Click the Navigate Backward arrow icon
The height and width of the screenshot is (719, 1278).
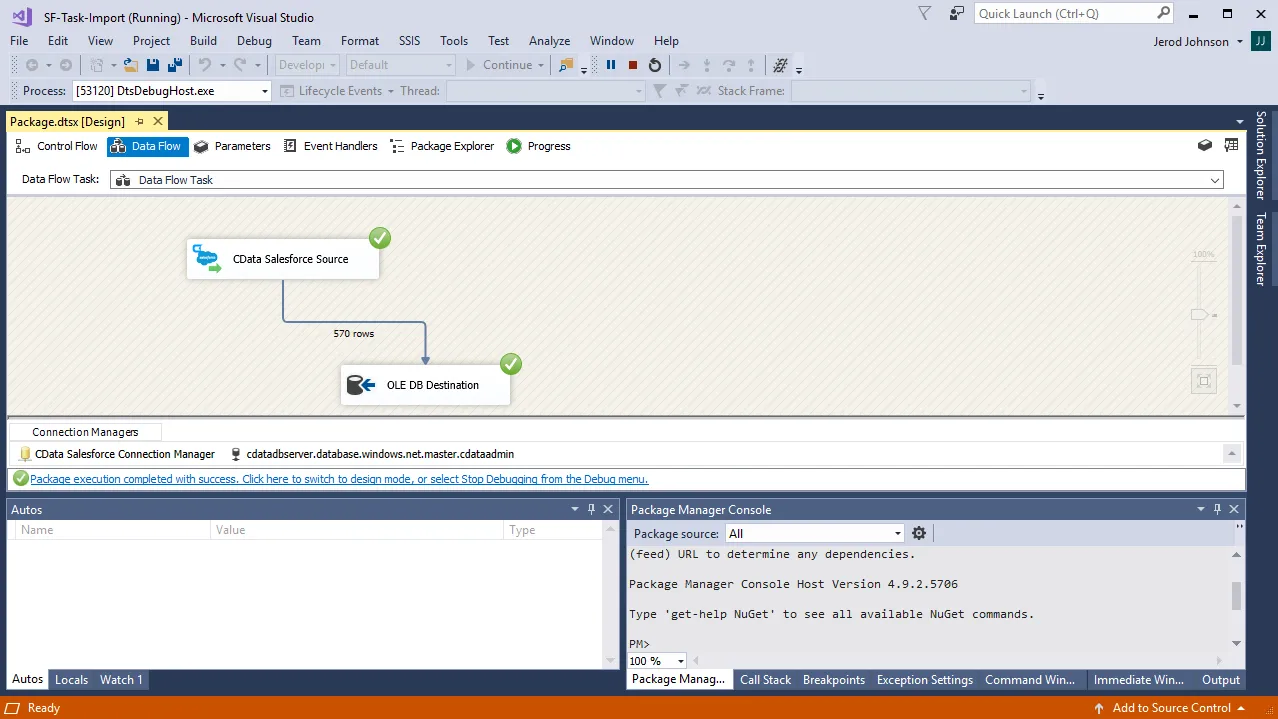(30, 64)
